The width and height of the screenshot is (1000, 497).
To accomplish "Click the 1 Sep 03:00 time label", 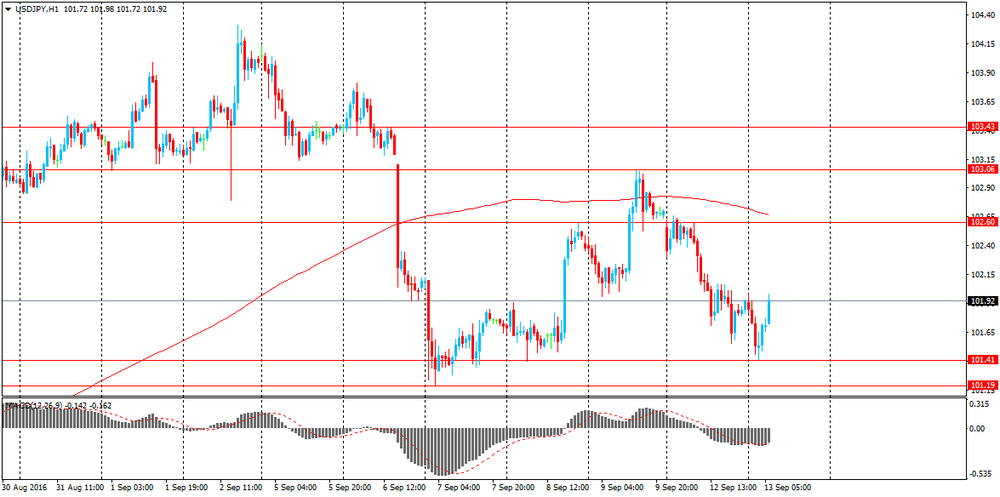I will 131,487.
